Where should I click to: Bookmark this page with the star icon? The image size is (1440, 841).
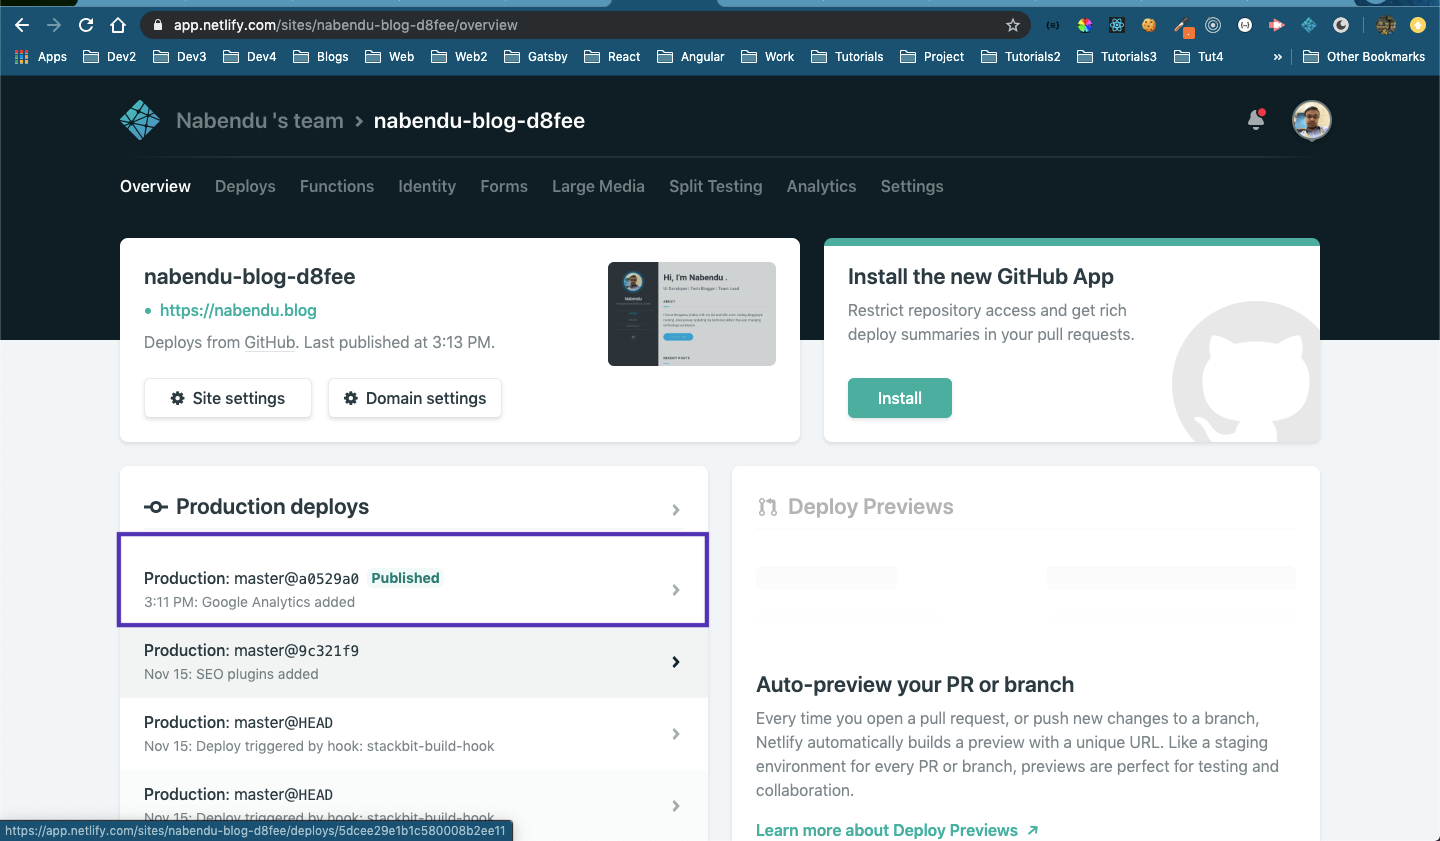click(1013, 25)
